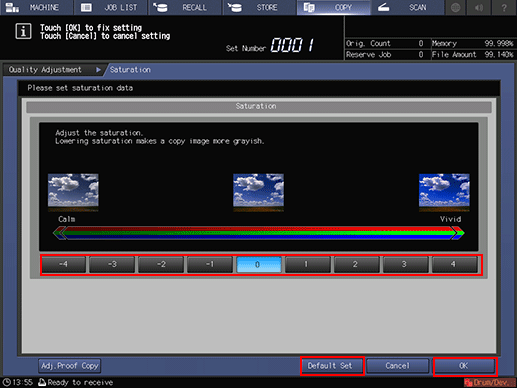Cancel the saturation setting
The height and width of the screenshot is (388, 517).
tap(397, 366)
